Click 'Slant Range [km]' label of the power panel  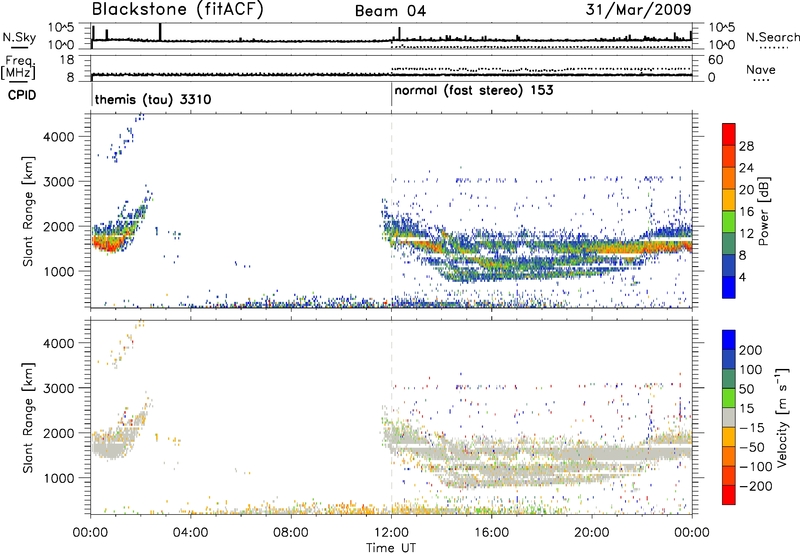coord(28,211)
